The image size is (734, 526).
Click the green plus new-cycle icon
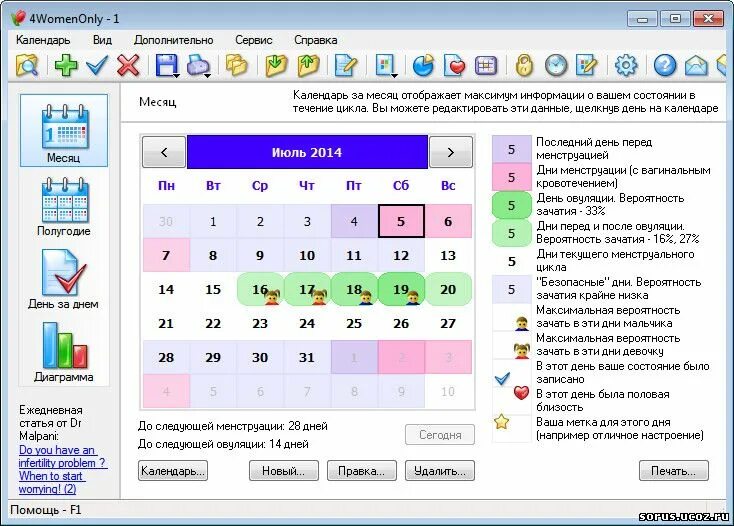[66, 65]
